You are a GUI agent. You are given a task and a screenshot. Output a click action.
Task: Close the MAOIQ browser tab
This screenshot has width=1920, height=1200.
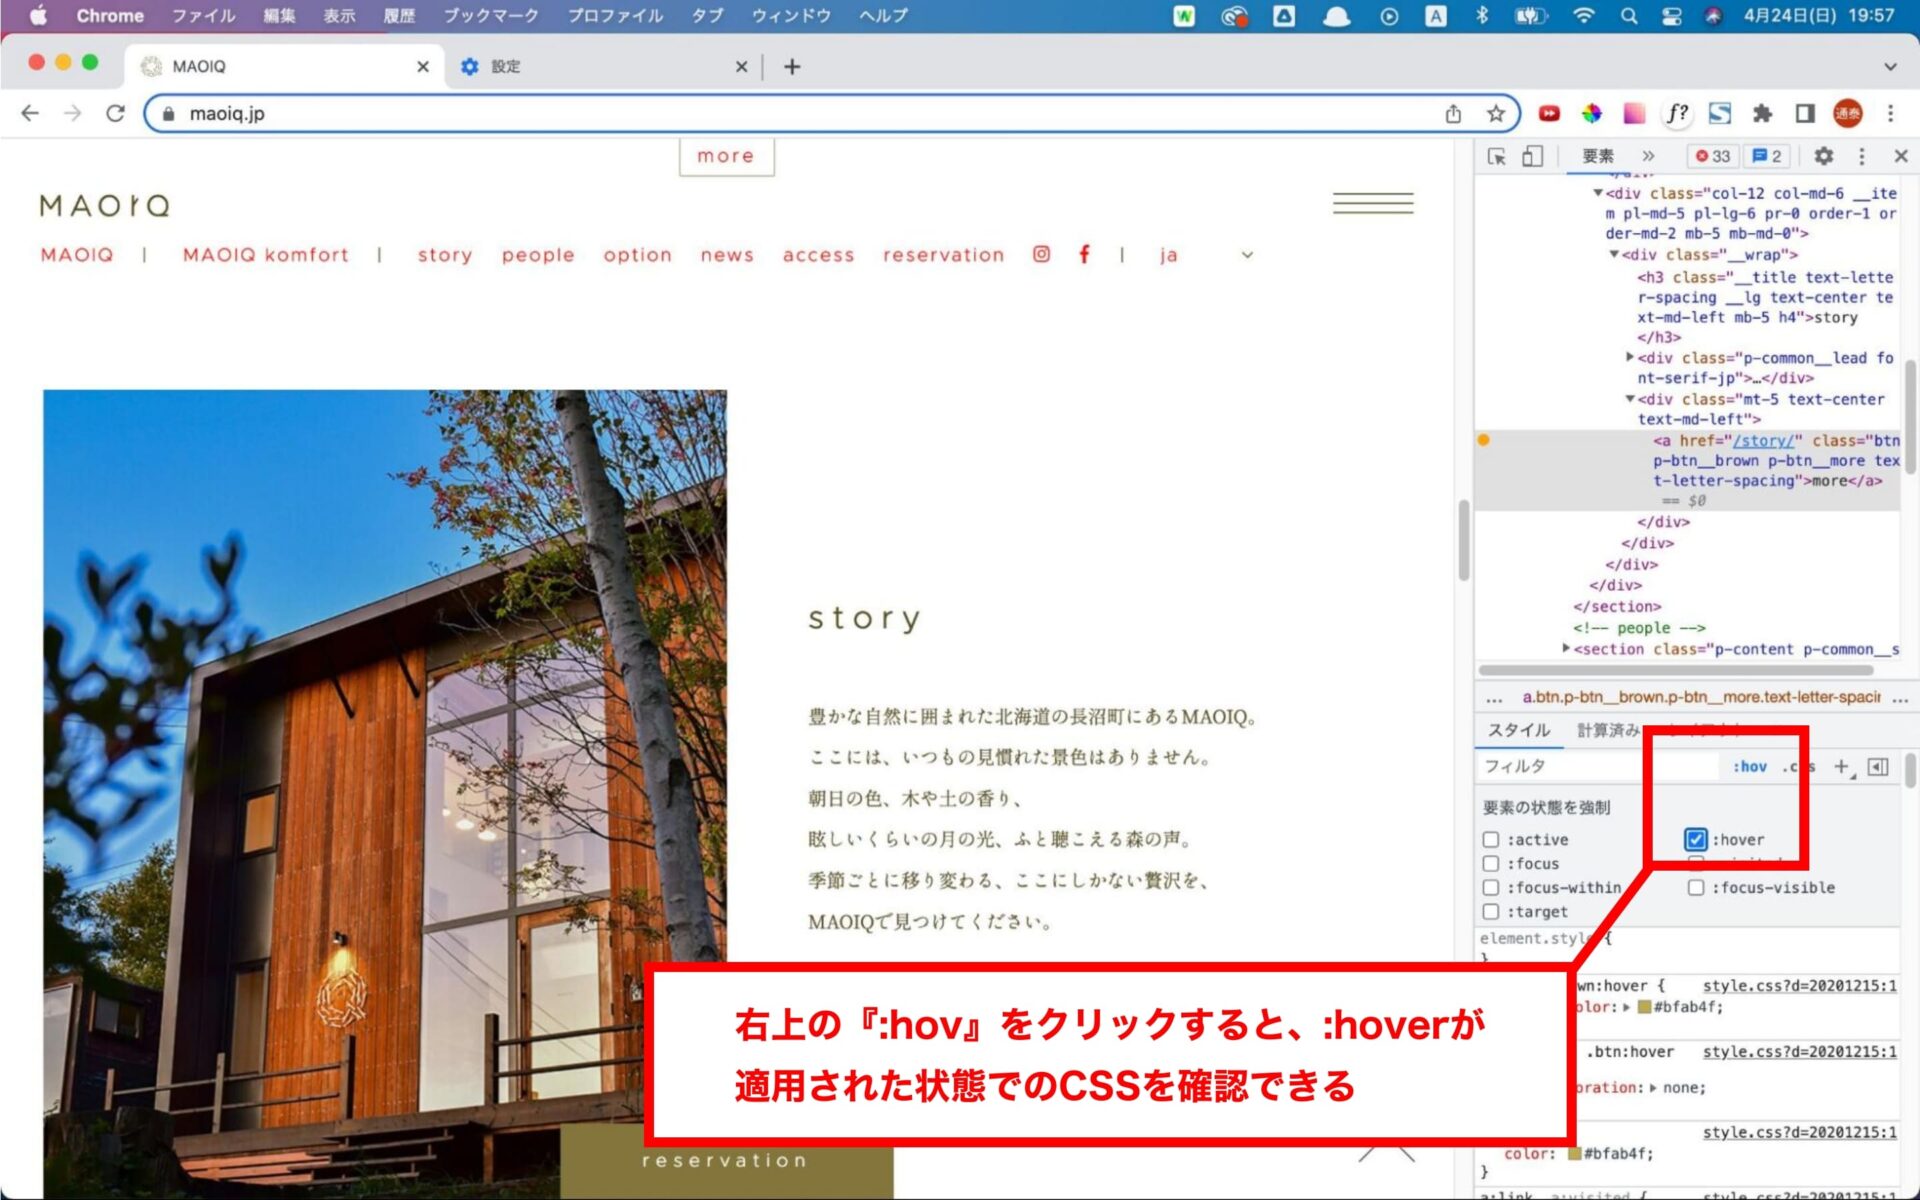(x=423, y=66)
